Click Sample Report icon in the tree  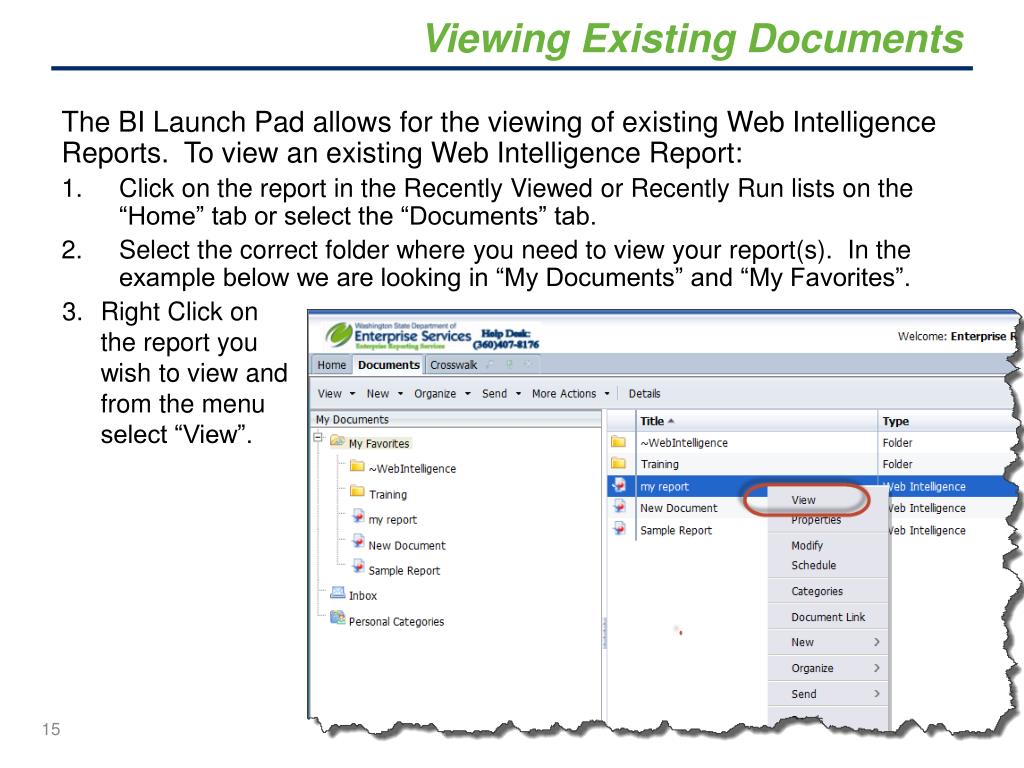358,568
